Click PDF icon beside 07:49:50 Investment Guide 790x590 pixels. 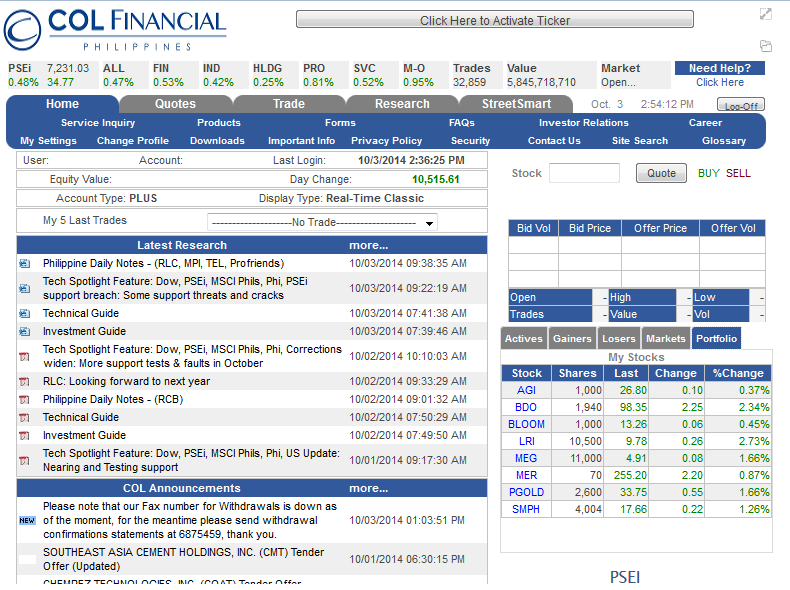point(24,435)
